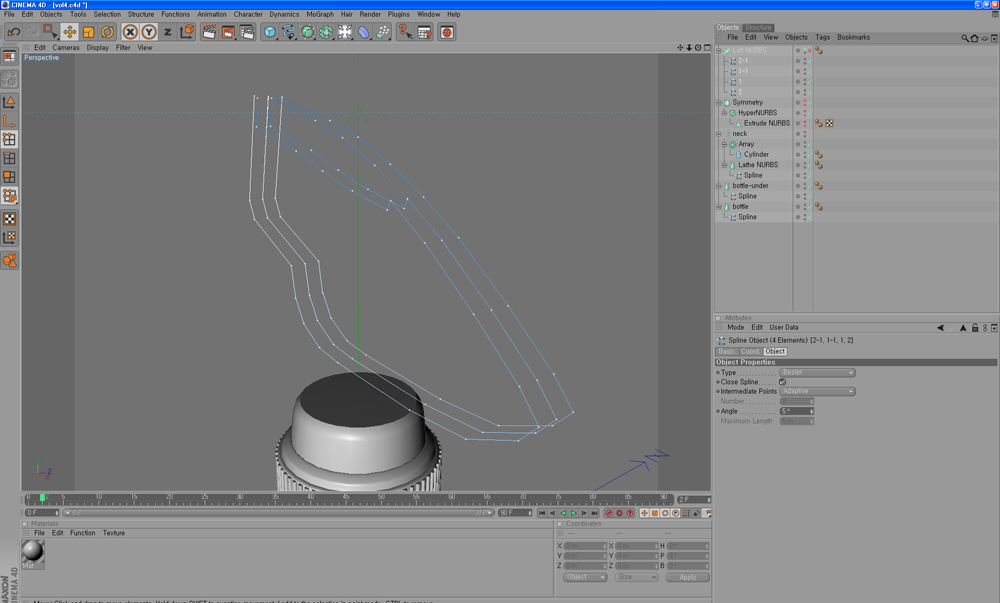The width and height of the screenshot is (1000, 603).
Task: Collapse the Loft NURBS tree node
Action: click(x=719, y=50)
